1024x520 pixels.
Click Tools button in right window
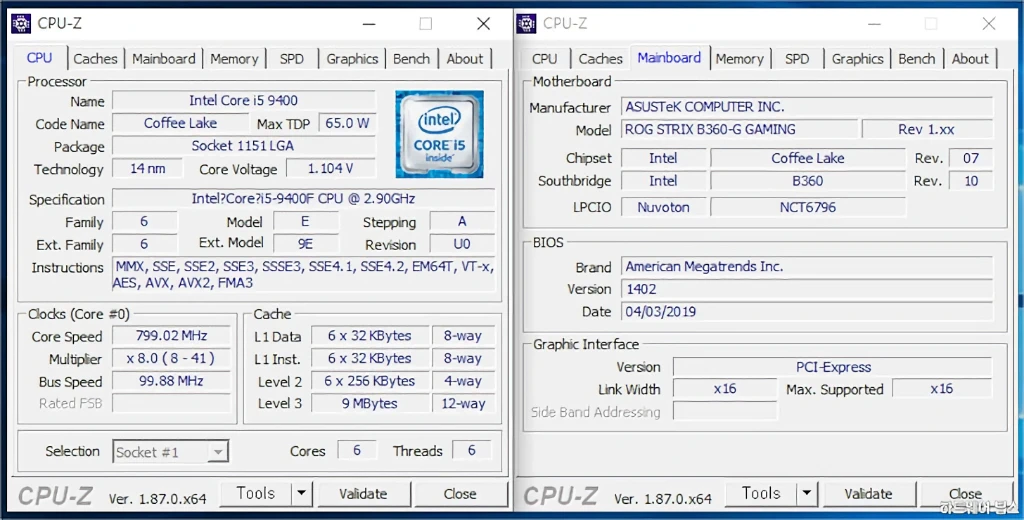pos(761,494)
